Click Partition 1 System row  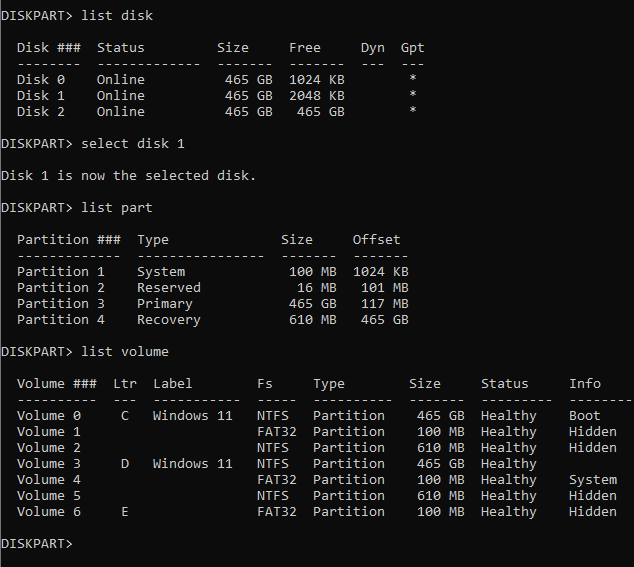point(213,272)
